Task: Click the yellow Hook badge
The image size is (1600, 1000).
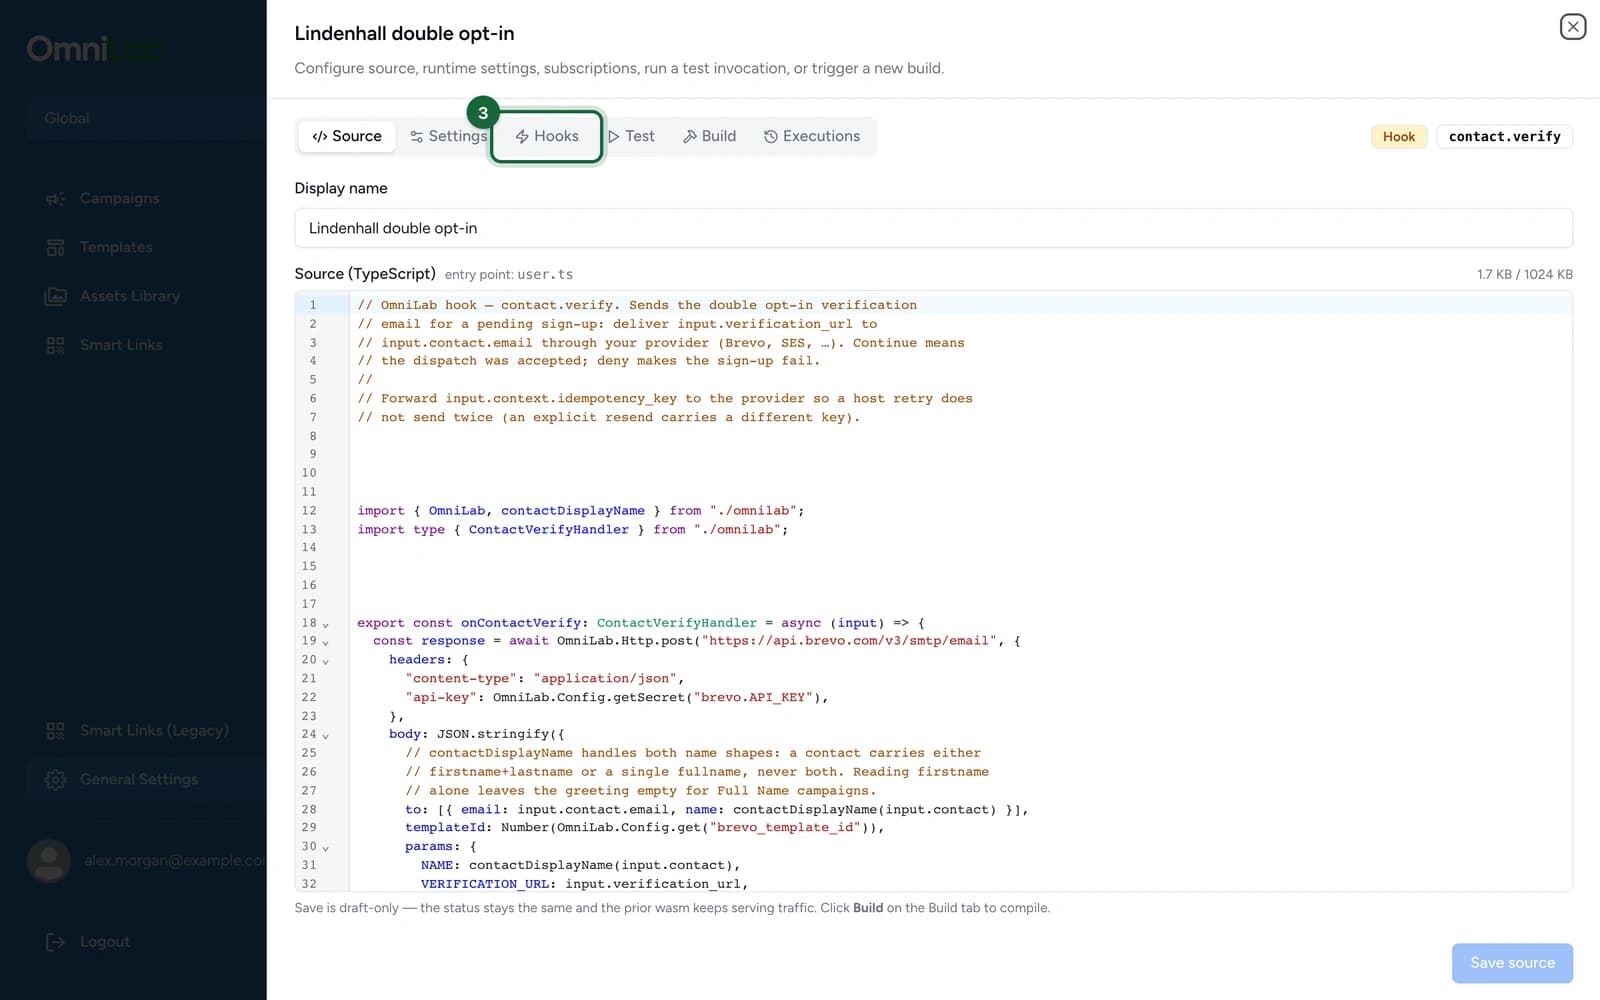Action: click(x=1398, y=137)
